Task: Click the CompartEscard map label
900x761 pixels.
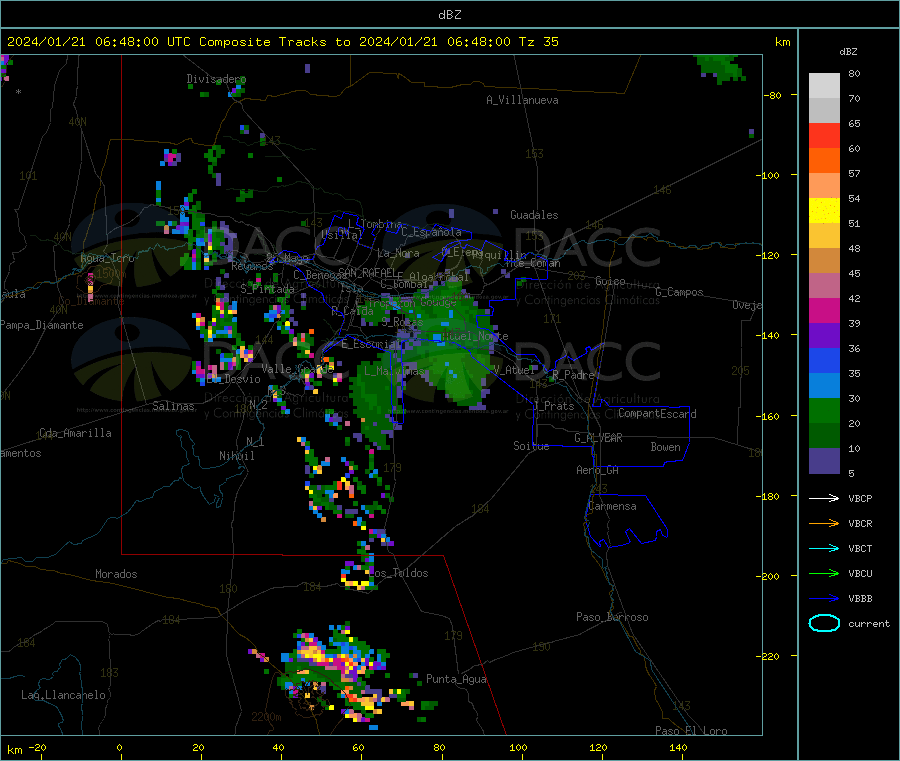Action: pyautogui.click(x=657, y=414)
